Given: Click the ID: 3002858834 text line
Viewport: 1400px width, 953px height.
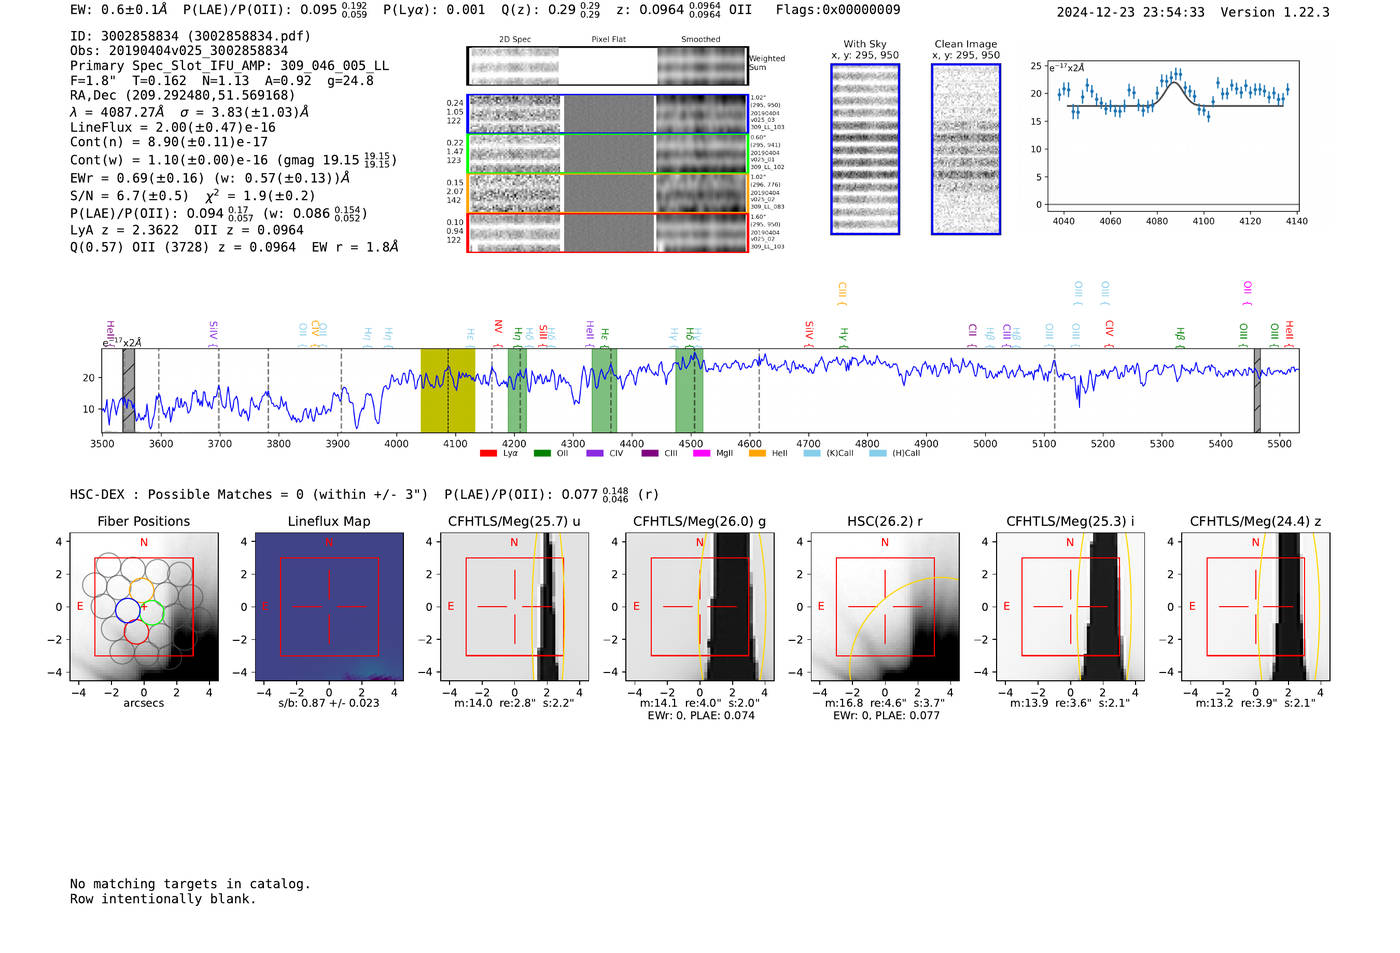Looking at the screenshot, I should pos(190,36).
